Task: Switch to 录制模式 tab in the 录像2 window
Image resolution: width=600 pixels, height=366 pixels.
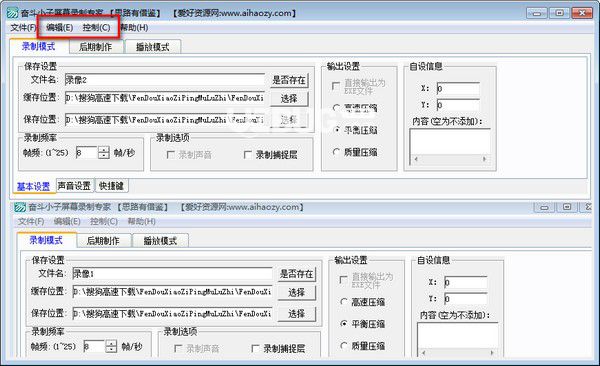Action: click(39, 46)
